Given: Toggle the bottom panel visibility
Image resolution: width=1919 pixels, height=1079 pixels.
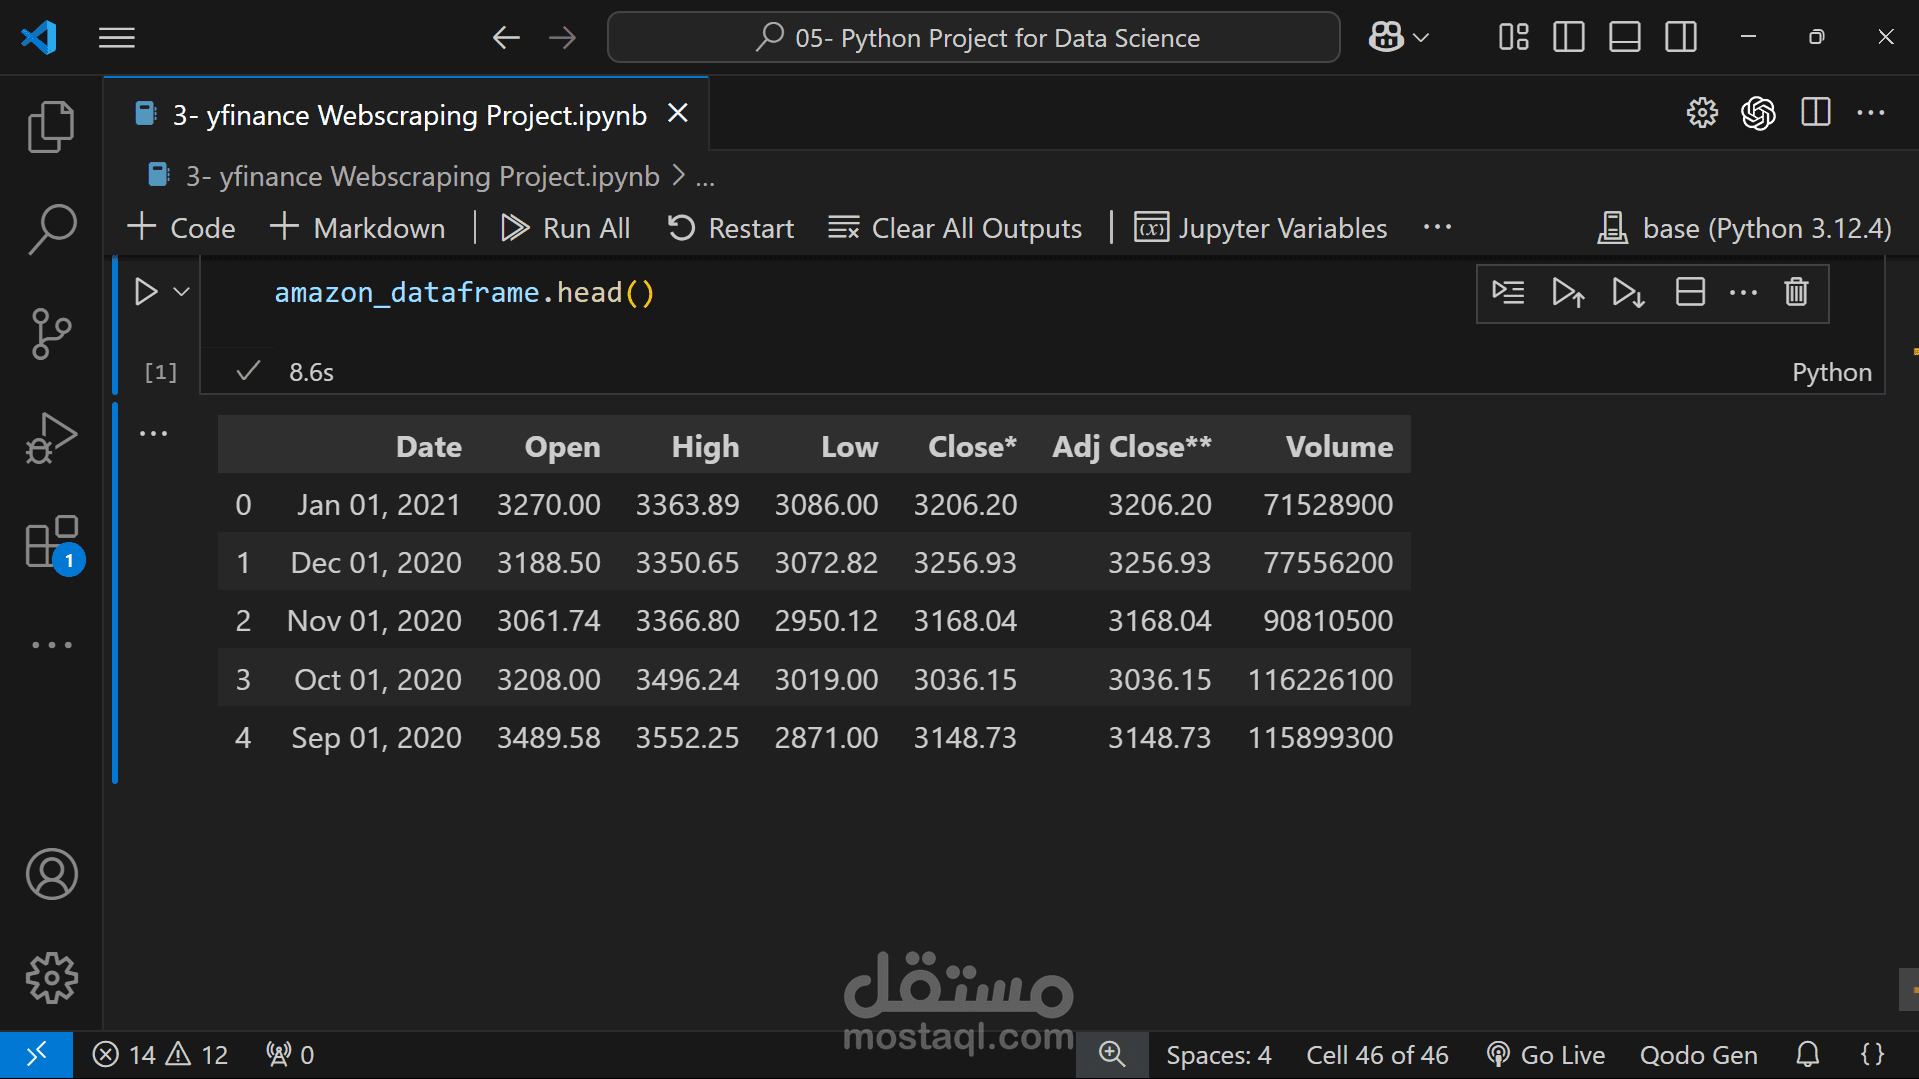Looking at the screenshot, I should pos(1624,38).
